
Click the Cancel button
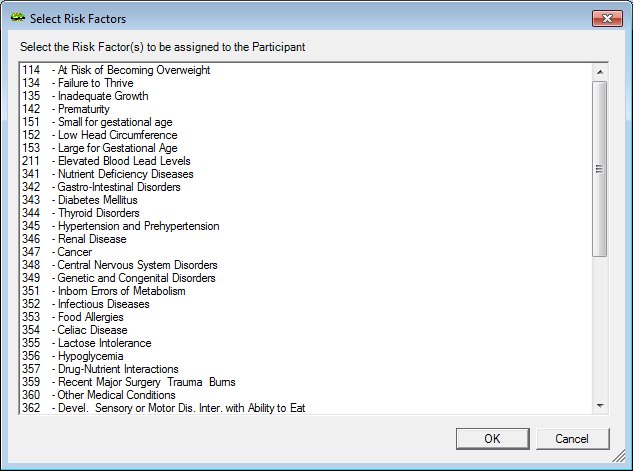[x=572, y=439]
